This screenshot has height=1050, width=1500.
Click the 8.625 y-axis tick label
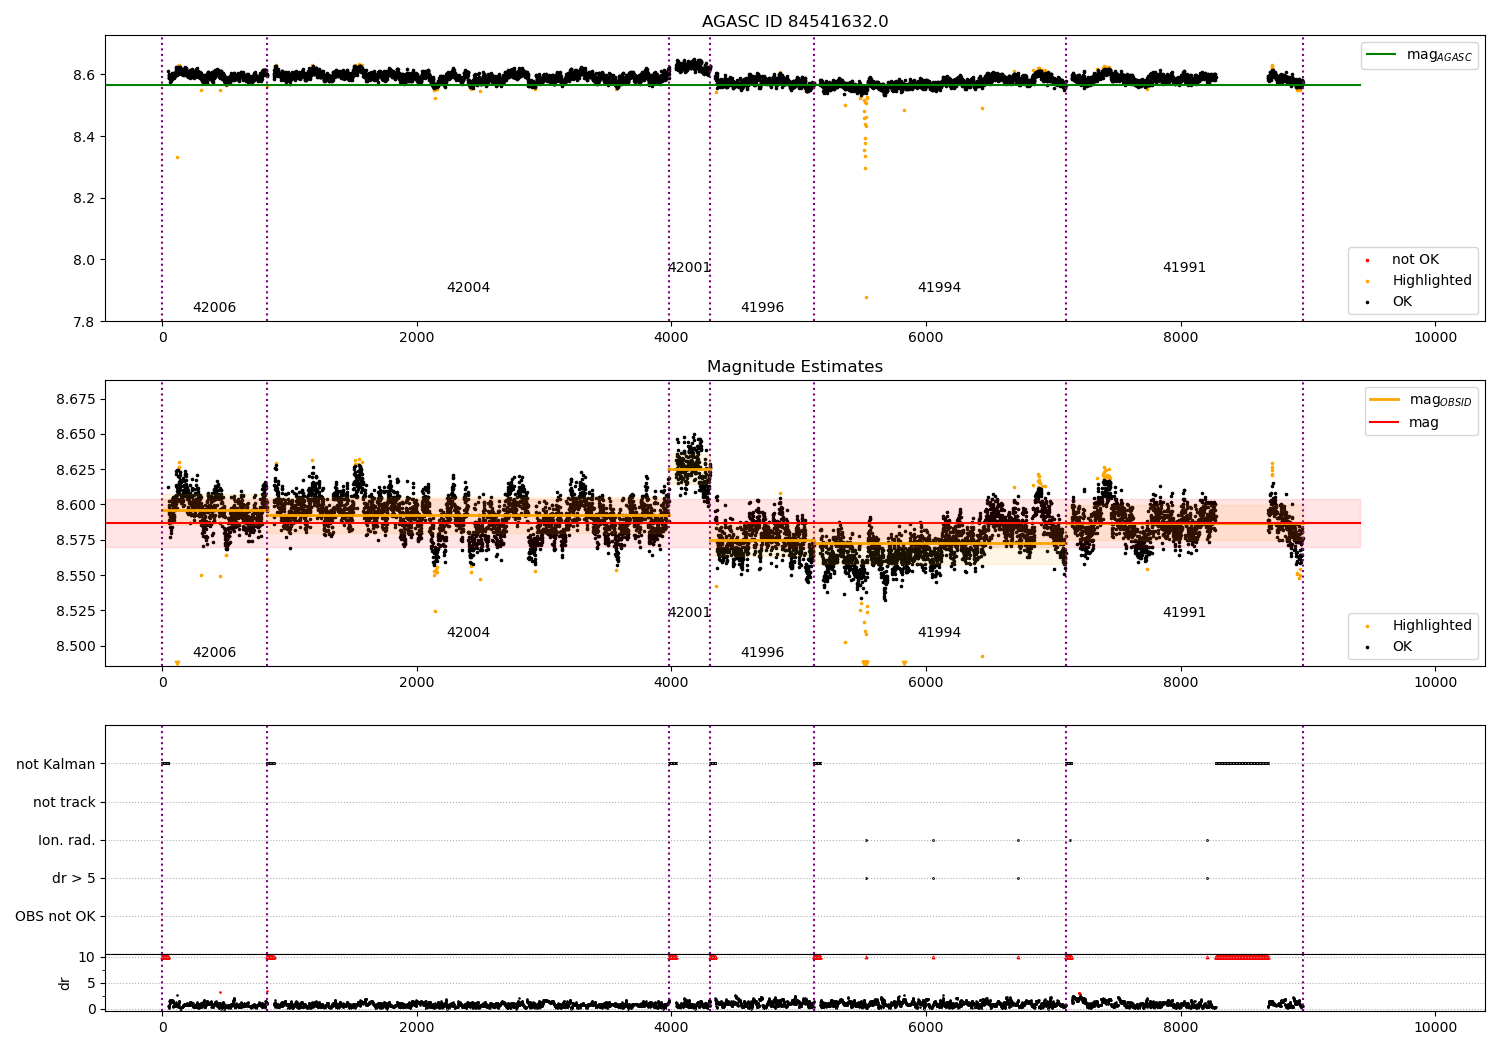[x=76, y=470]
